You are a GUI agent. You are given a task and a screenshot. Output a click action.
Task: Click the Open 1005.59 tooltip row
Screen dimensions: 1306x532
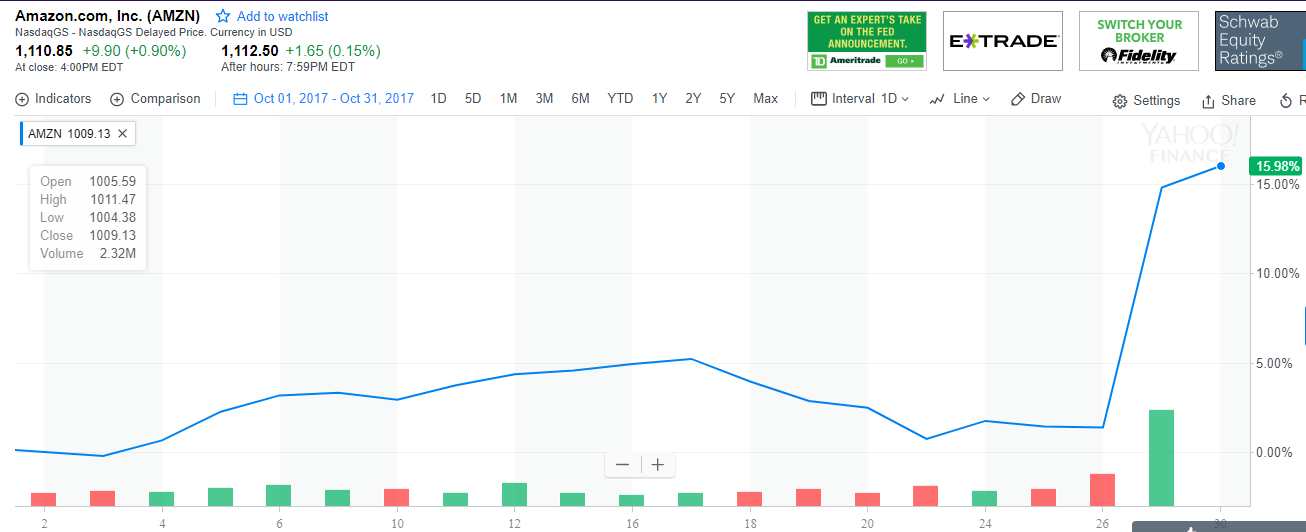tap(88, 181)
